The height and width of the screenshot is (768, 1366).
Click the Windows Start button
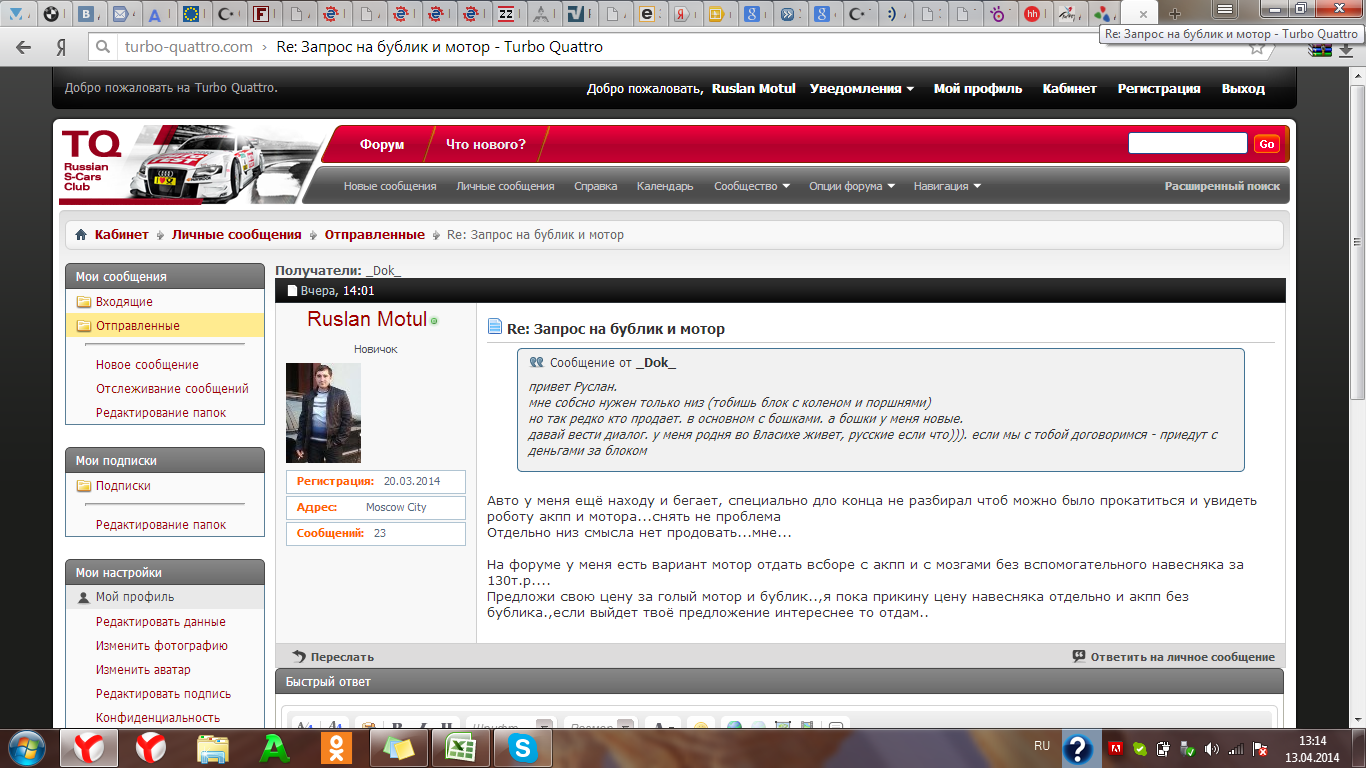point(25,747)
